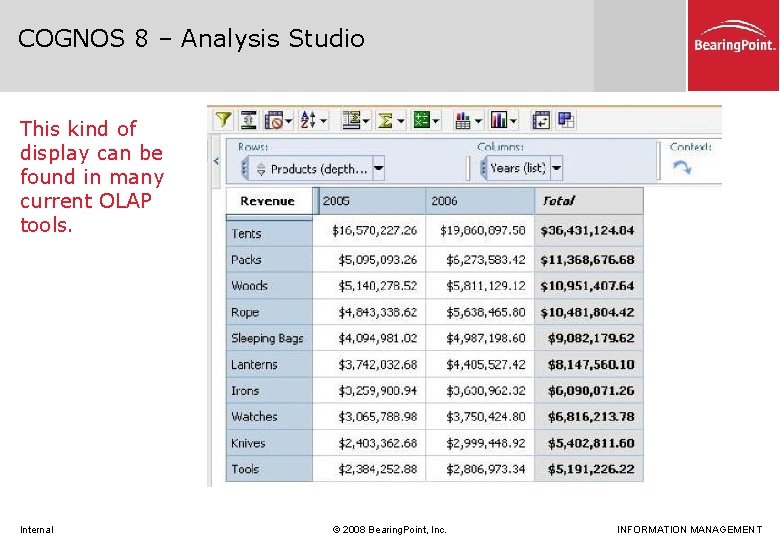Click the Packs Total value $11,368,676.68

[x=587, y=260]
